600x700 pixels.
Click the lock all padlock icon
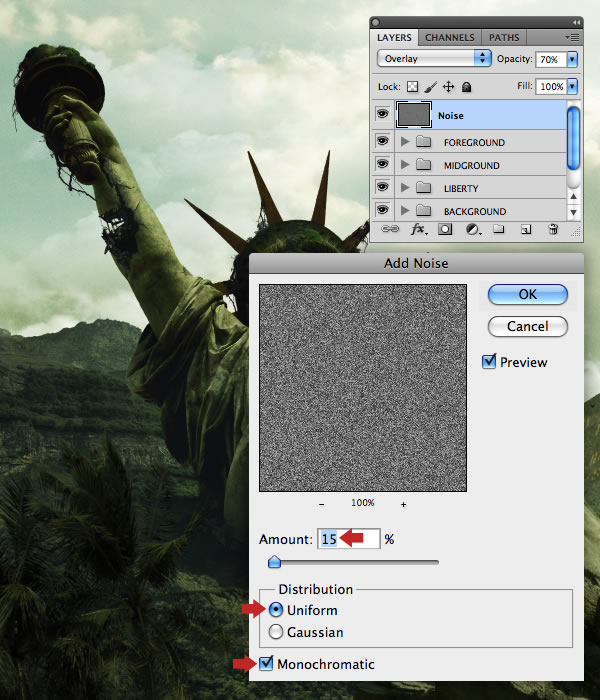[467, 87]
